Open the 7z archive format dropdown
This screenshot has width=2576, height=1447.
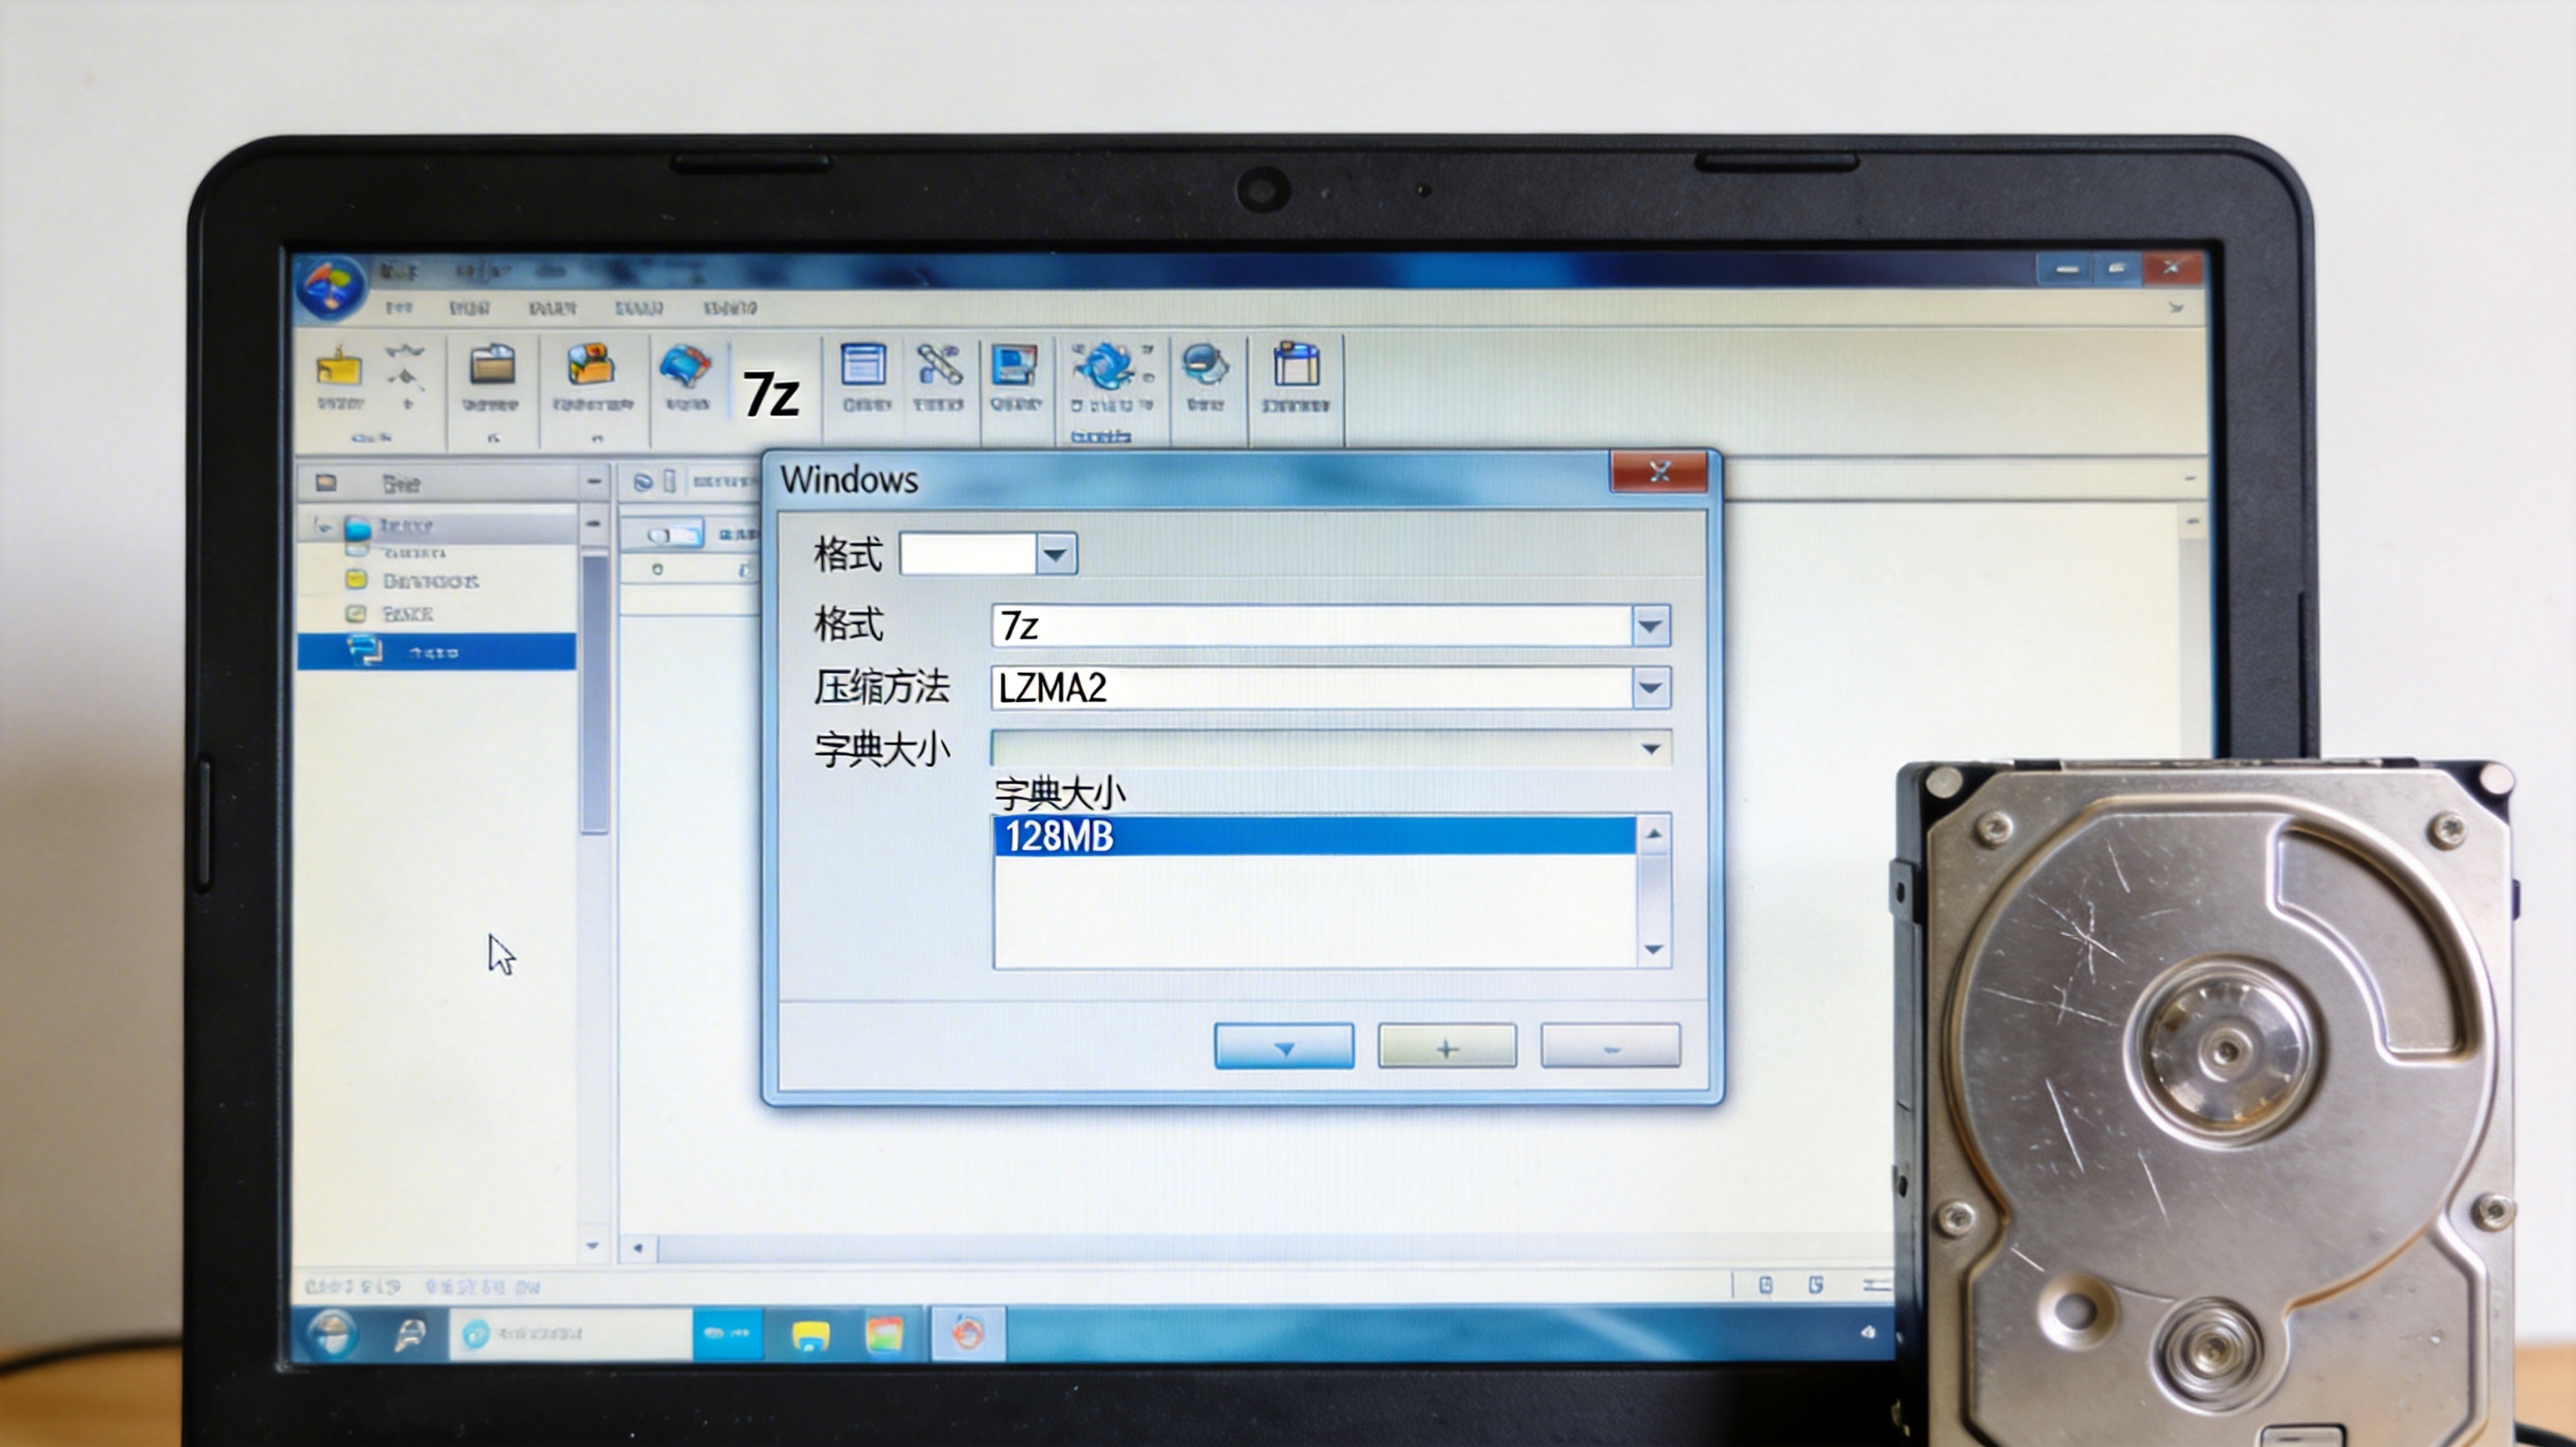tap(1650, 627)
